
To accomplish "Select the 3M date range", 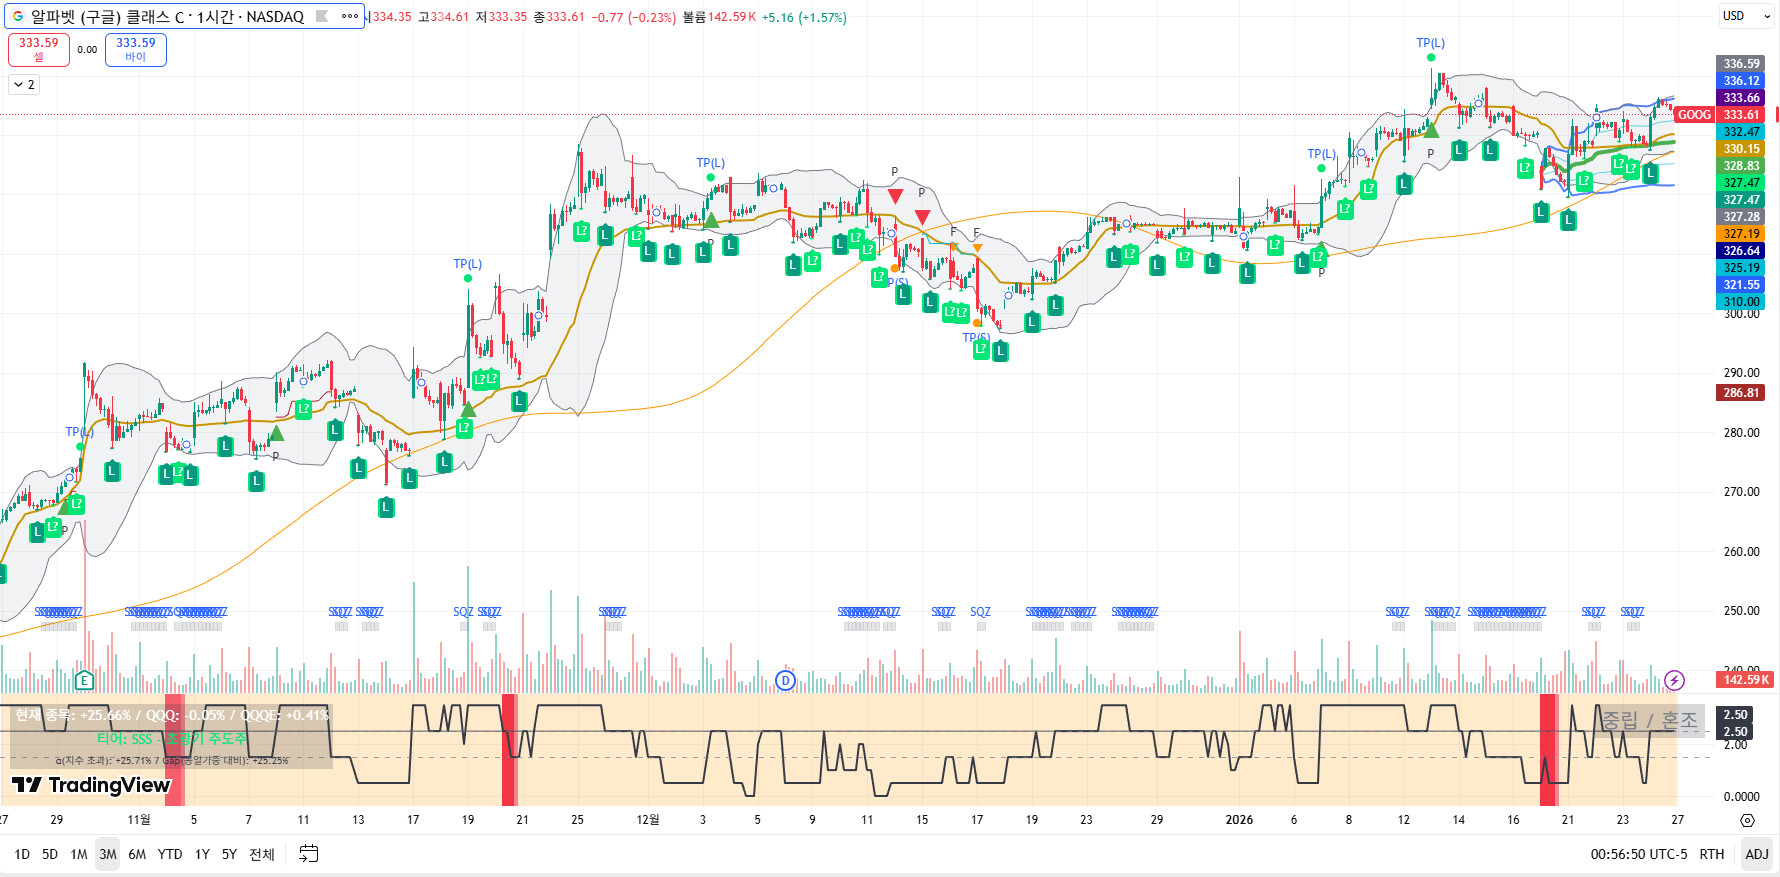I will (x=108, y=854).
